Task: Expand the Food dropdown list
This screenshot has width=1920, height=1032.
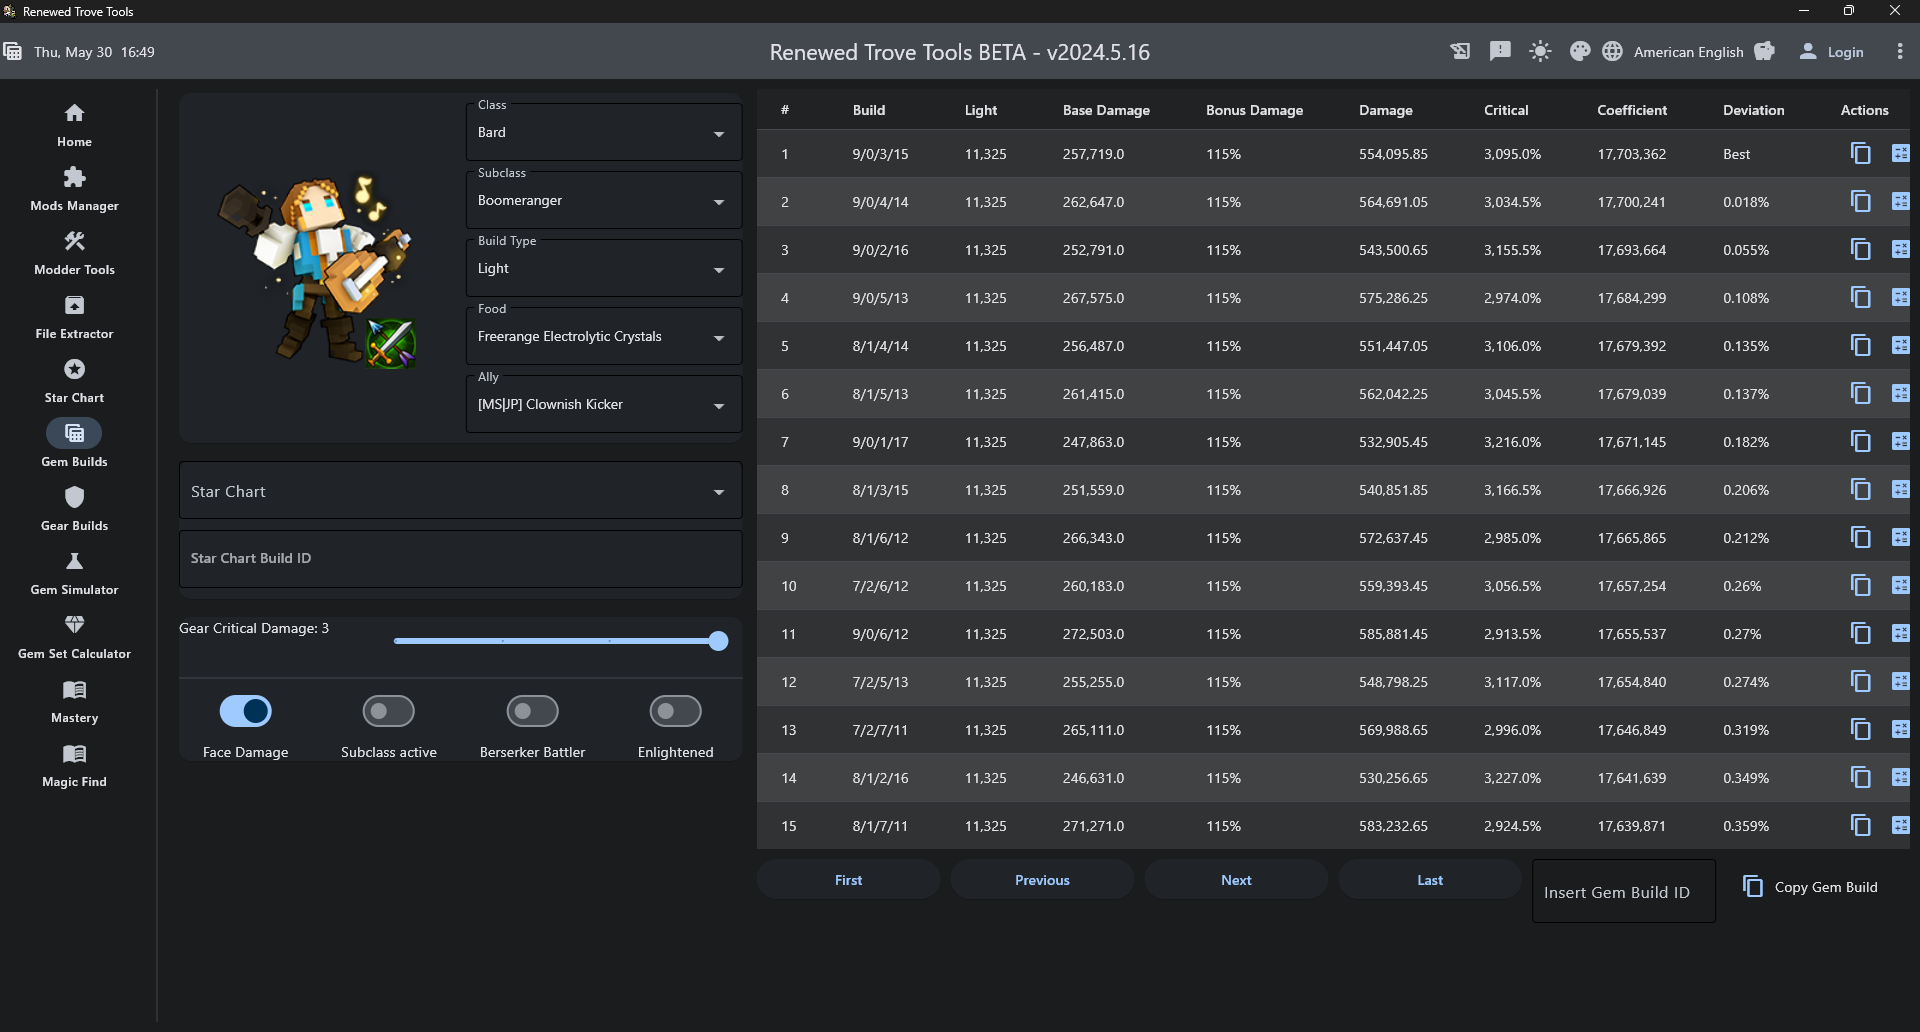Action: pyautogui.click(x=603, y=337)
